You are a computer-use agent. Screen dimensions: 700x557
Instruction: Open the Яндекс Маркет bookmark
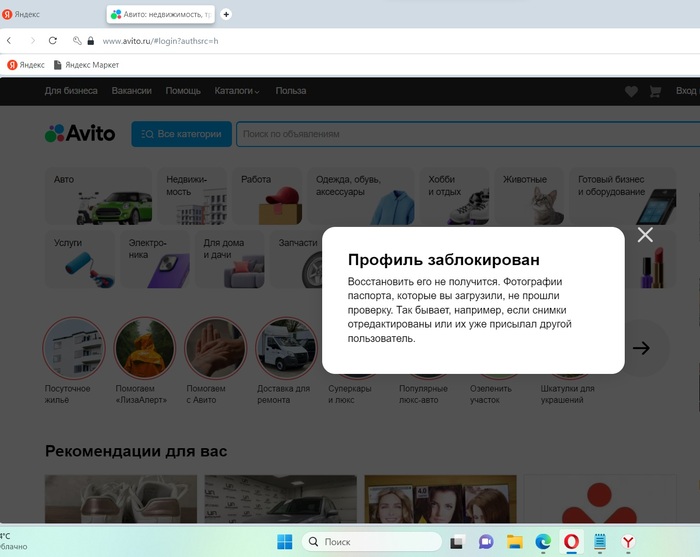point(86,65)
